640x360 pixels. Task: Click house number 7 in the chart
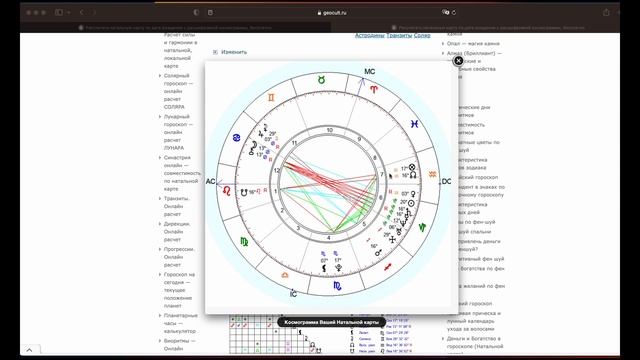pos(382,174)
